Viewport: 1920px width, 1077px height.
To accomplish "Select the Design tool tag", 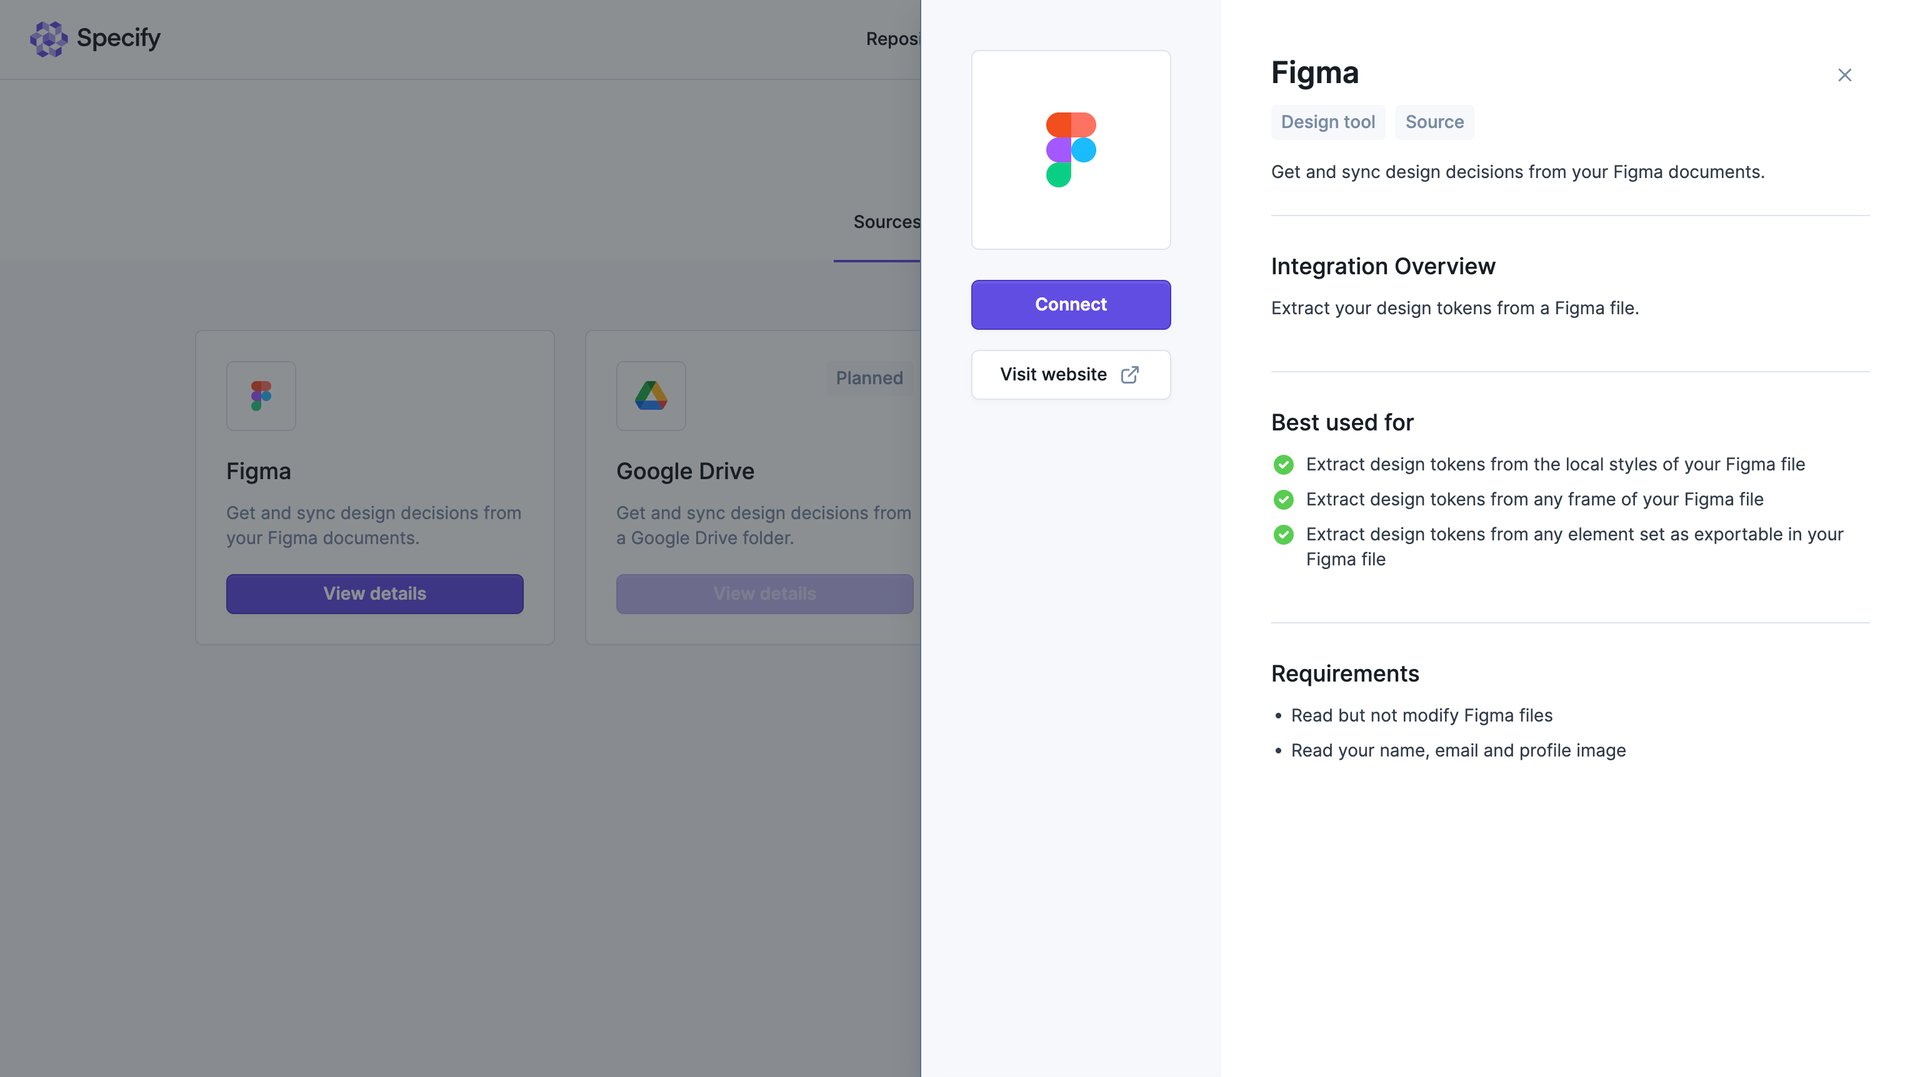I will pyautogui.click(x=1327, y=121).
